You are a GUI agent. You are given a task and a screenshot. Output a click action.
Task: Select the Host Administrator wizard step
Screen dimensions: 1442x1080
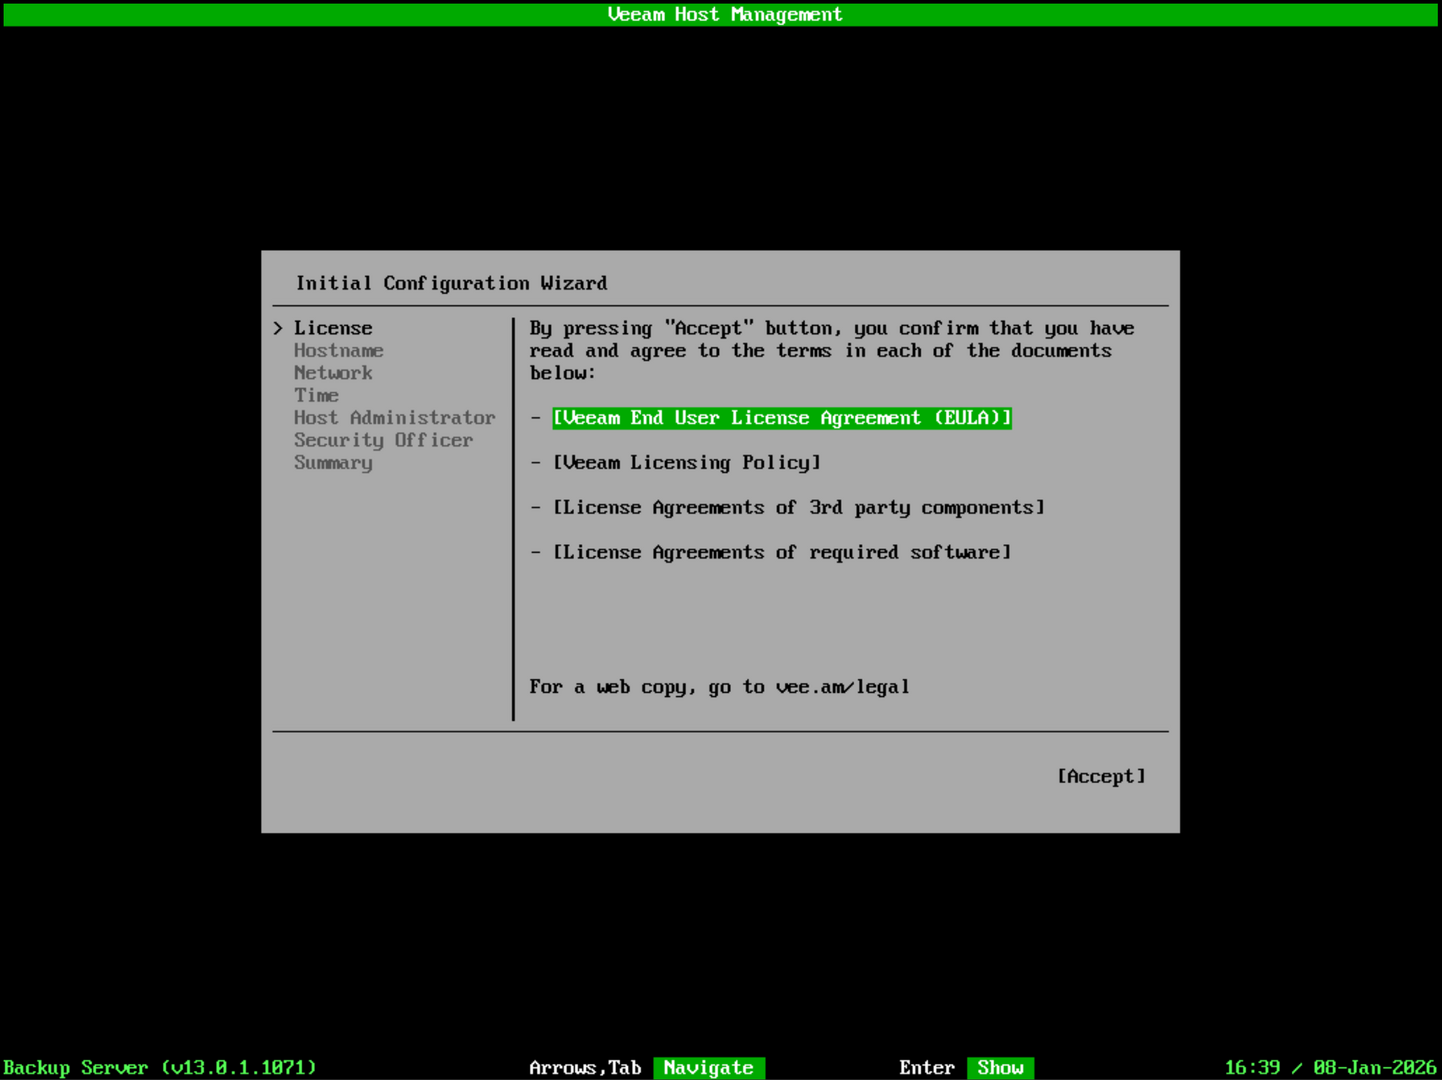(x=395, y=418)
